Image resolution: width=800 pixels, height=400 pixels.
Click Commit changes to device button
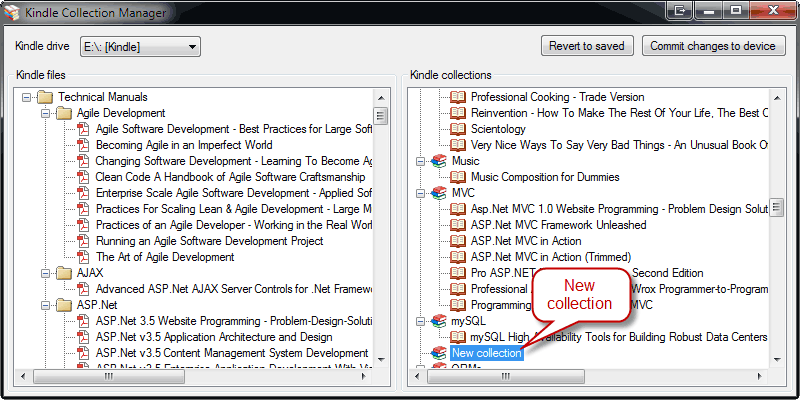pos(713,46)
